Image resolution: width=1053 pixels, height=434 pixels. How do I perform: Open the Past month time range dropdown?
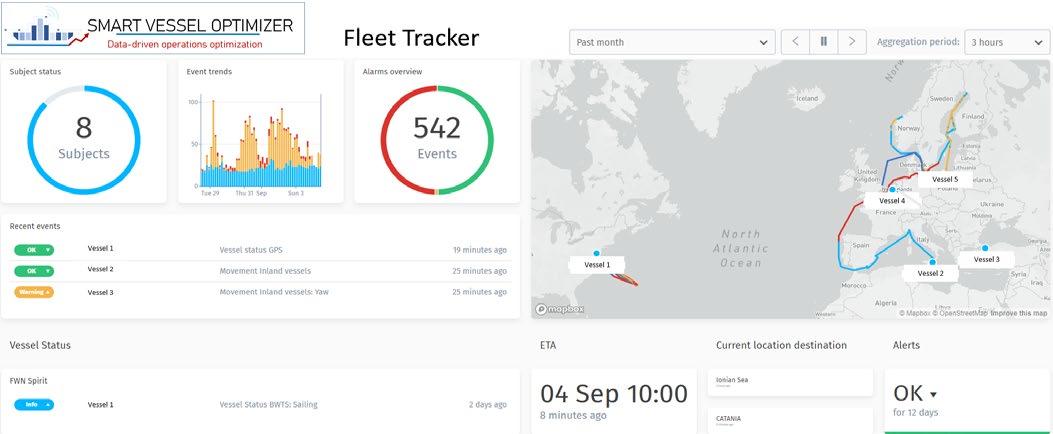pyautogui.click(x=672, y=42)
